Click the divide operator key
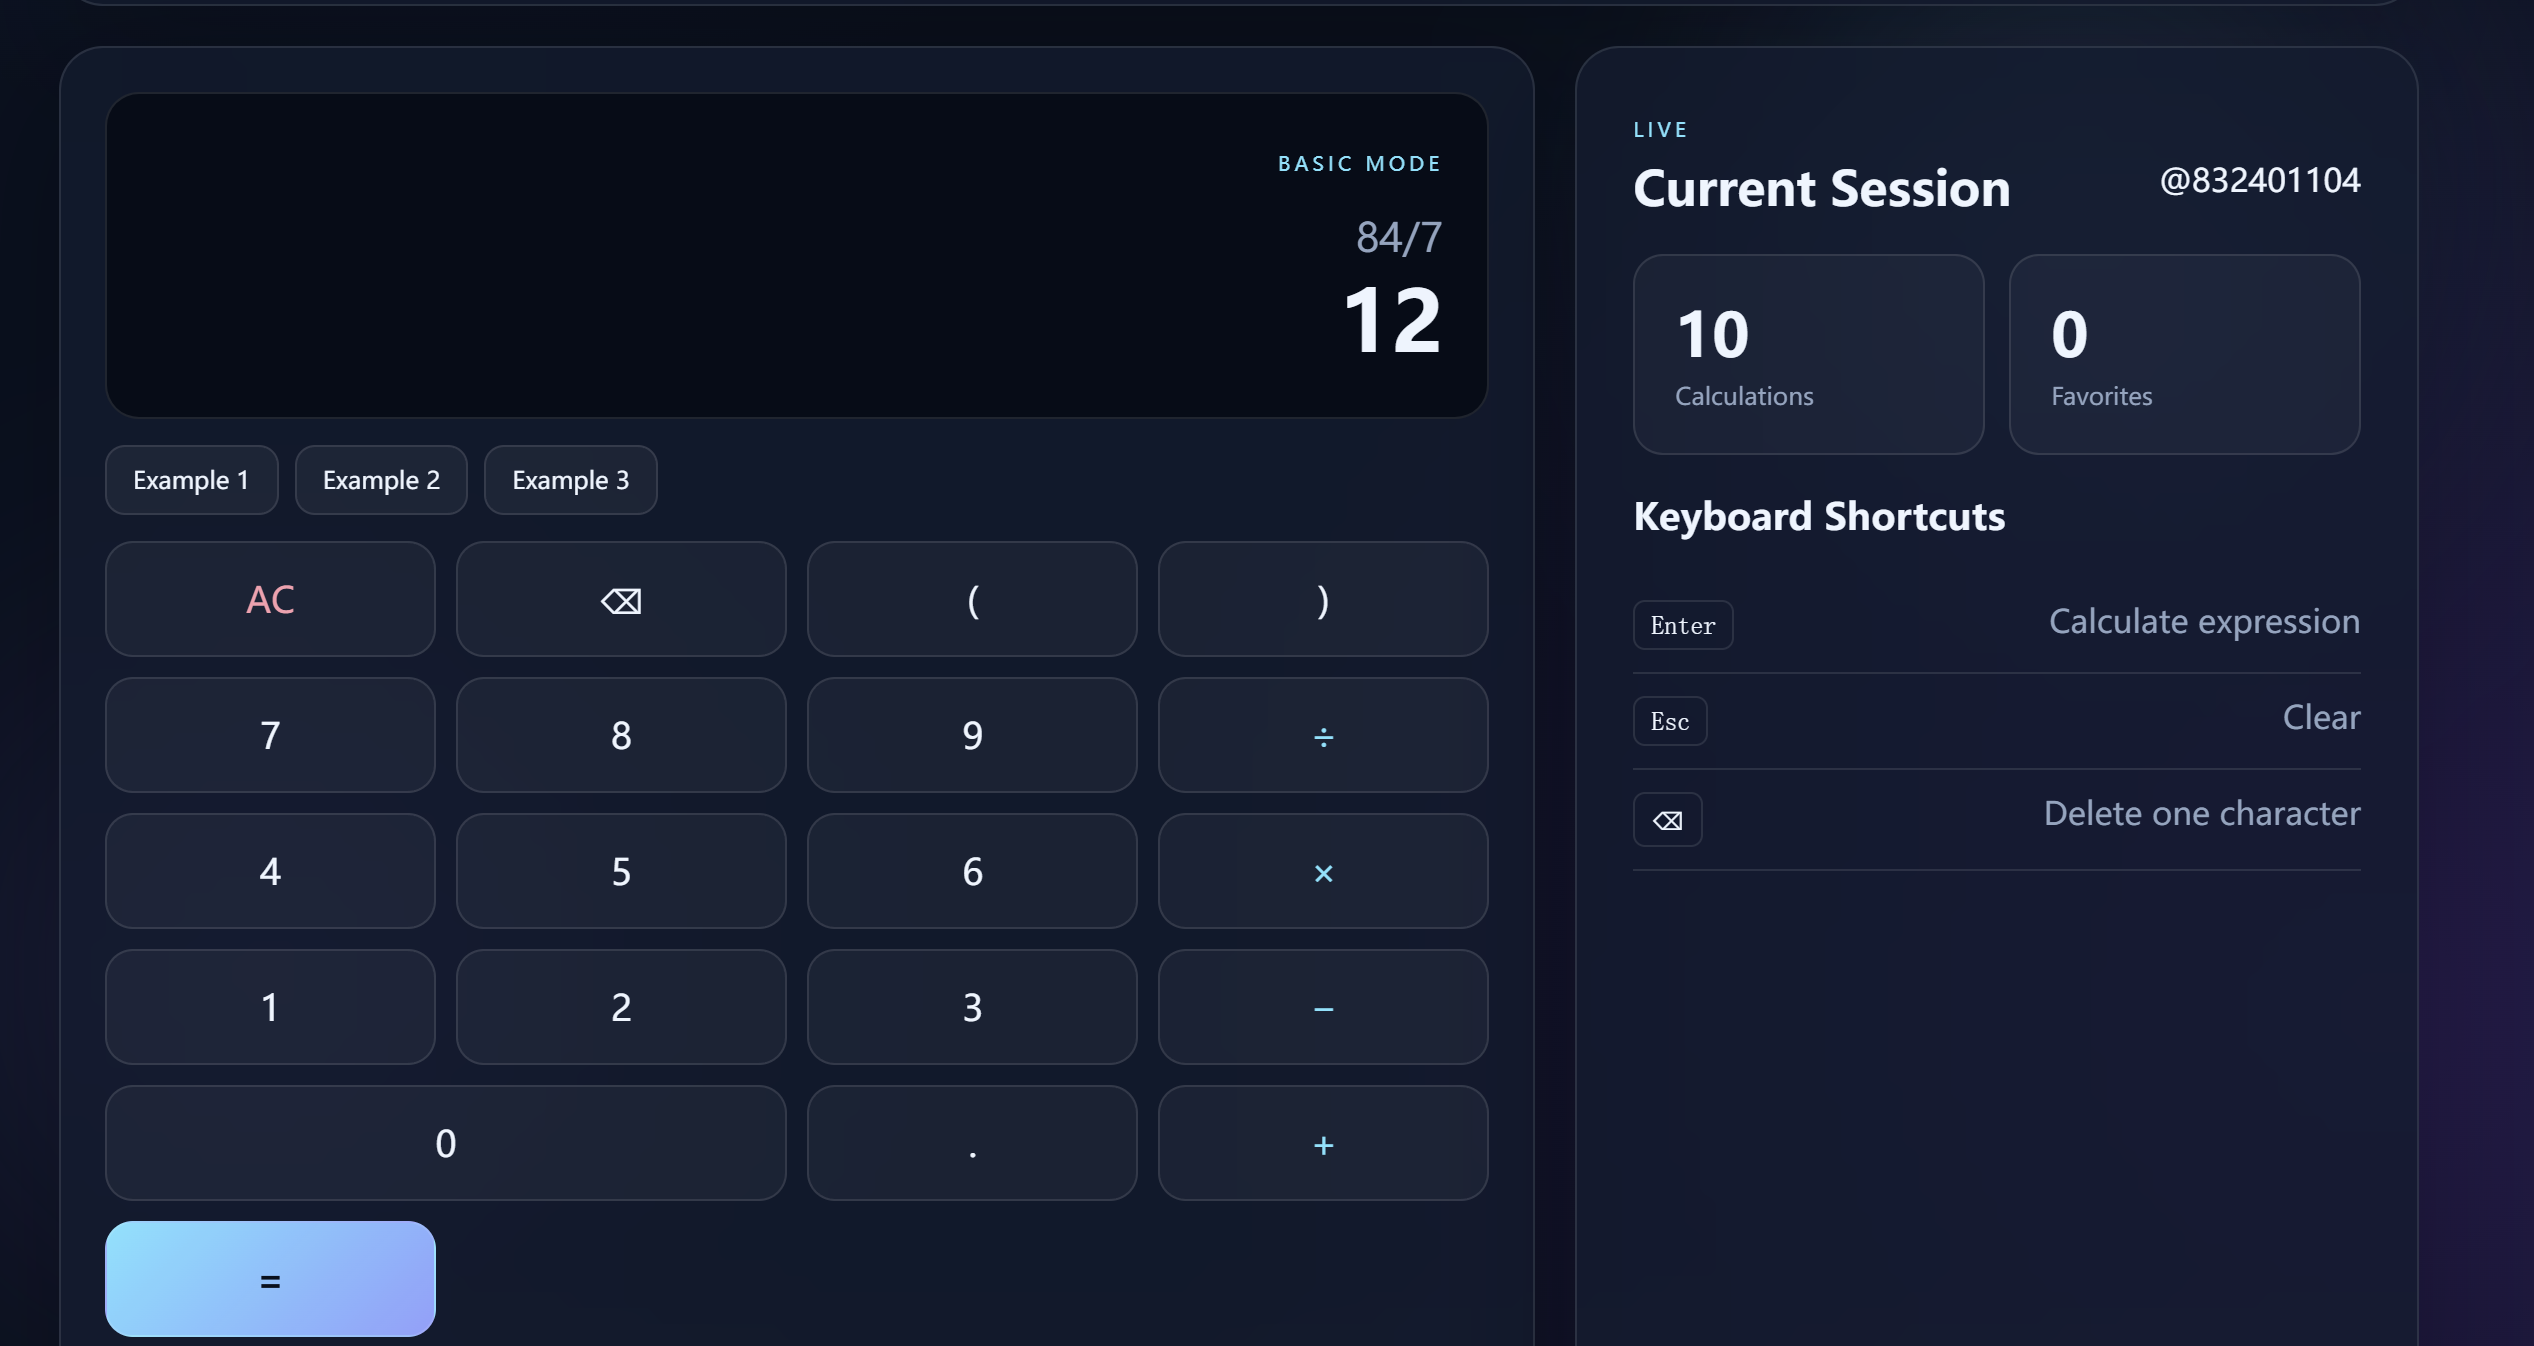The width and height of the screenshot is (2534, 1346). [x=1322, y=735]
